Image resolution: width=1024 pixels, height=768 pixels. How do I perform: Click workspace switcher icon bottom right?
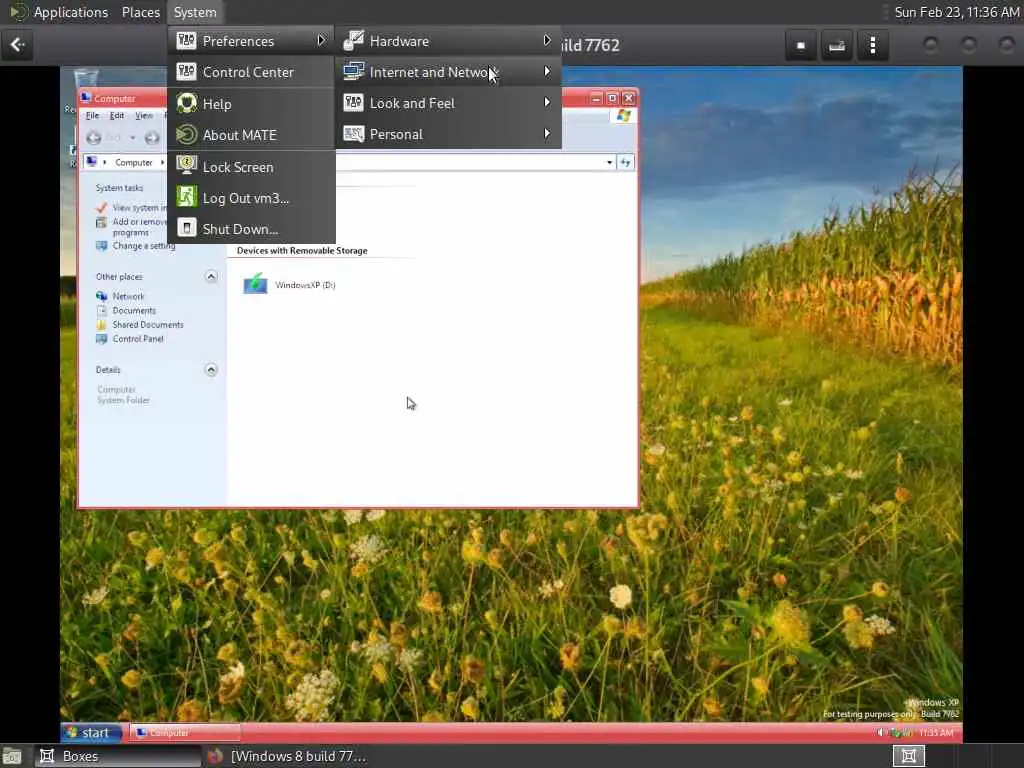tap(908, 756)
